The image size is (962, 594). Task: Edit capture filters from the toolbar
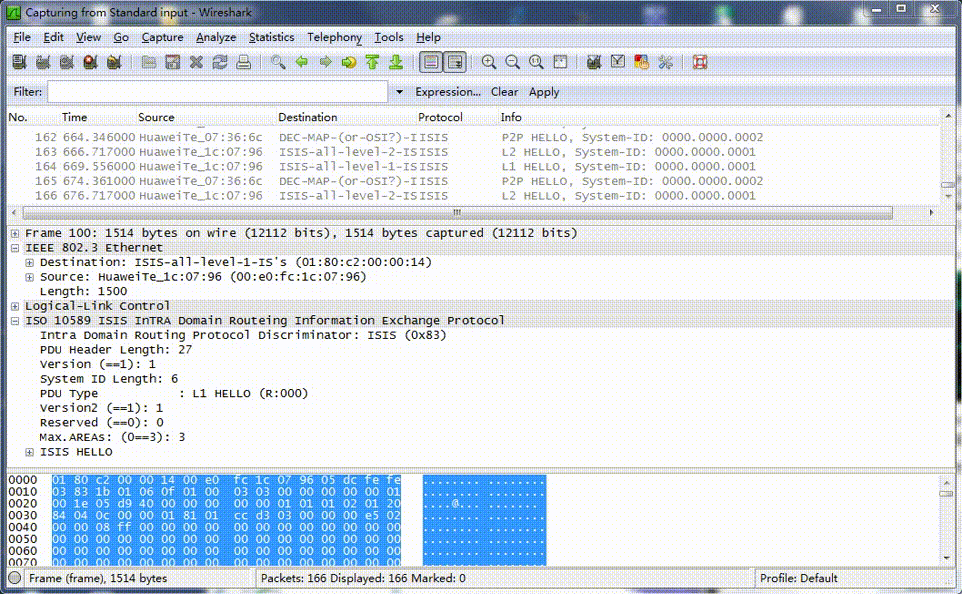pos(594,62)
